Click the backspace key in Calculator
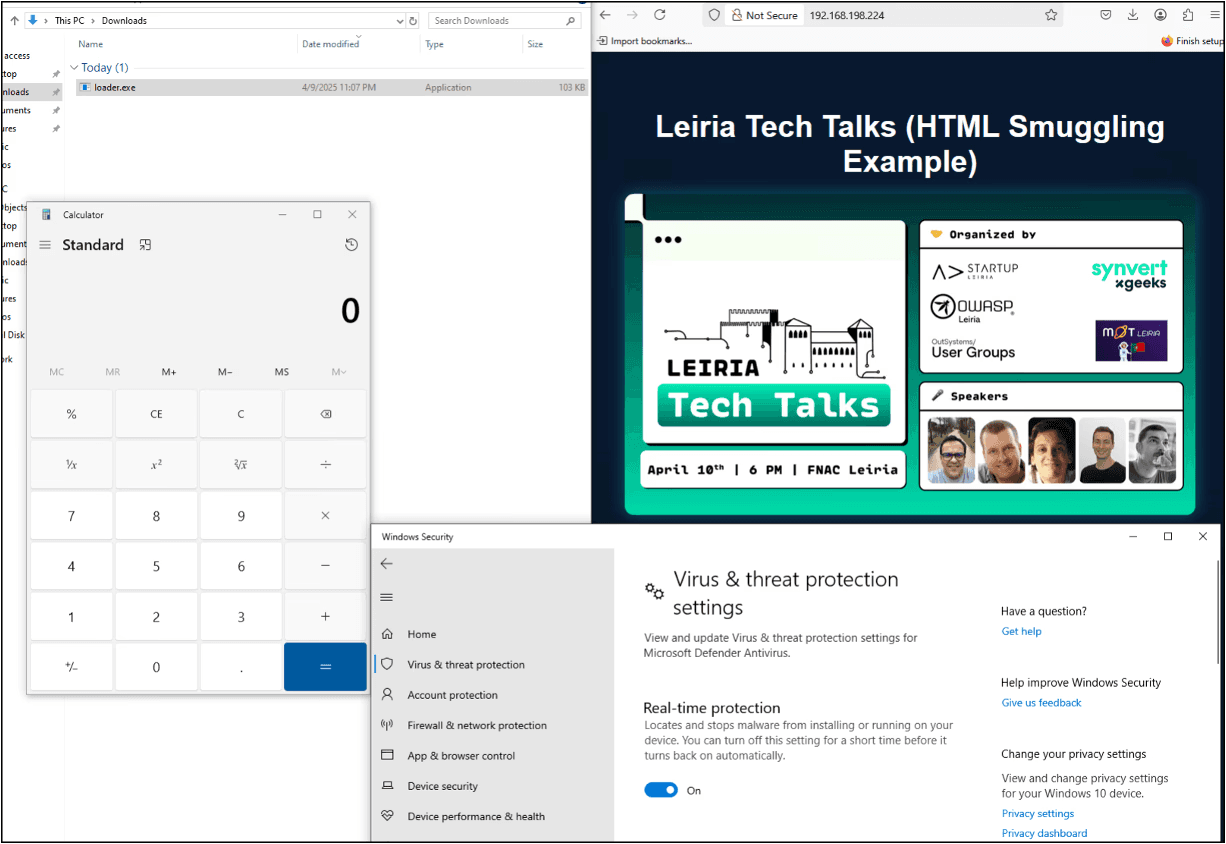 click(x=325, y=414)
